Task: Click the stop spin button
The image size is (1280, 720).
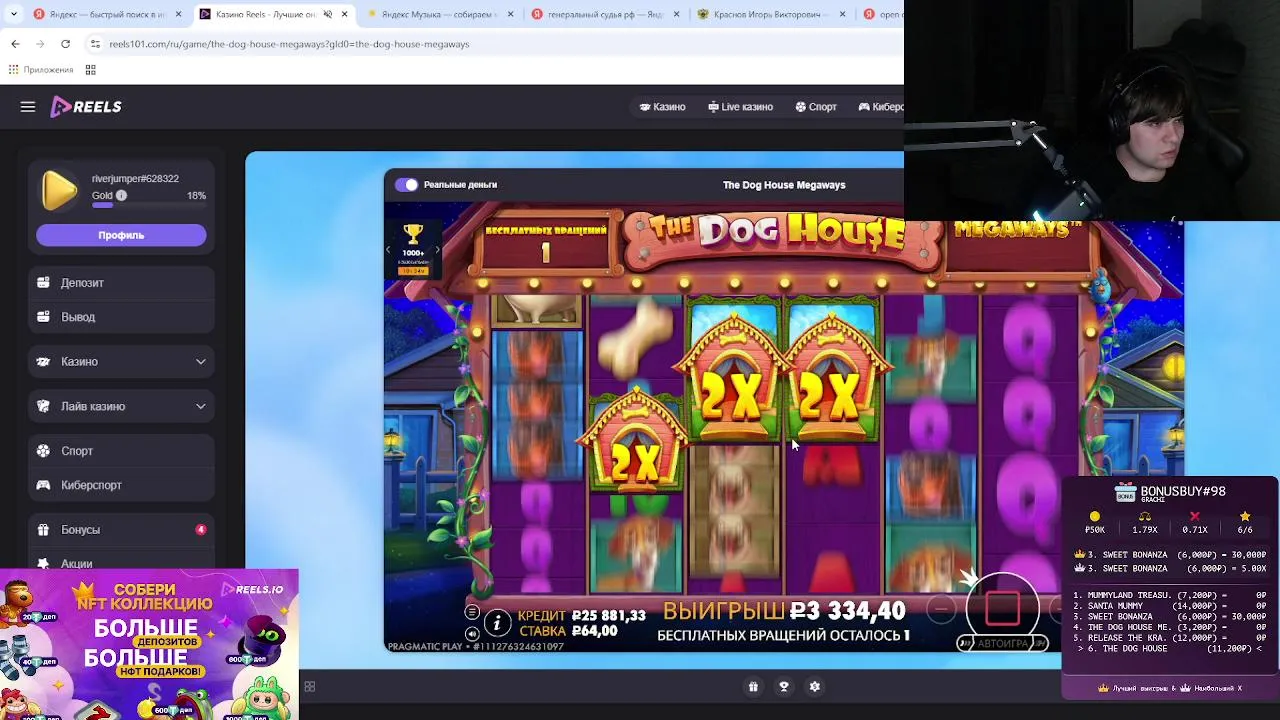Action: click(1003, 607)
